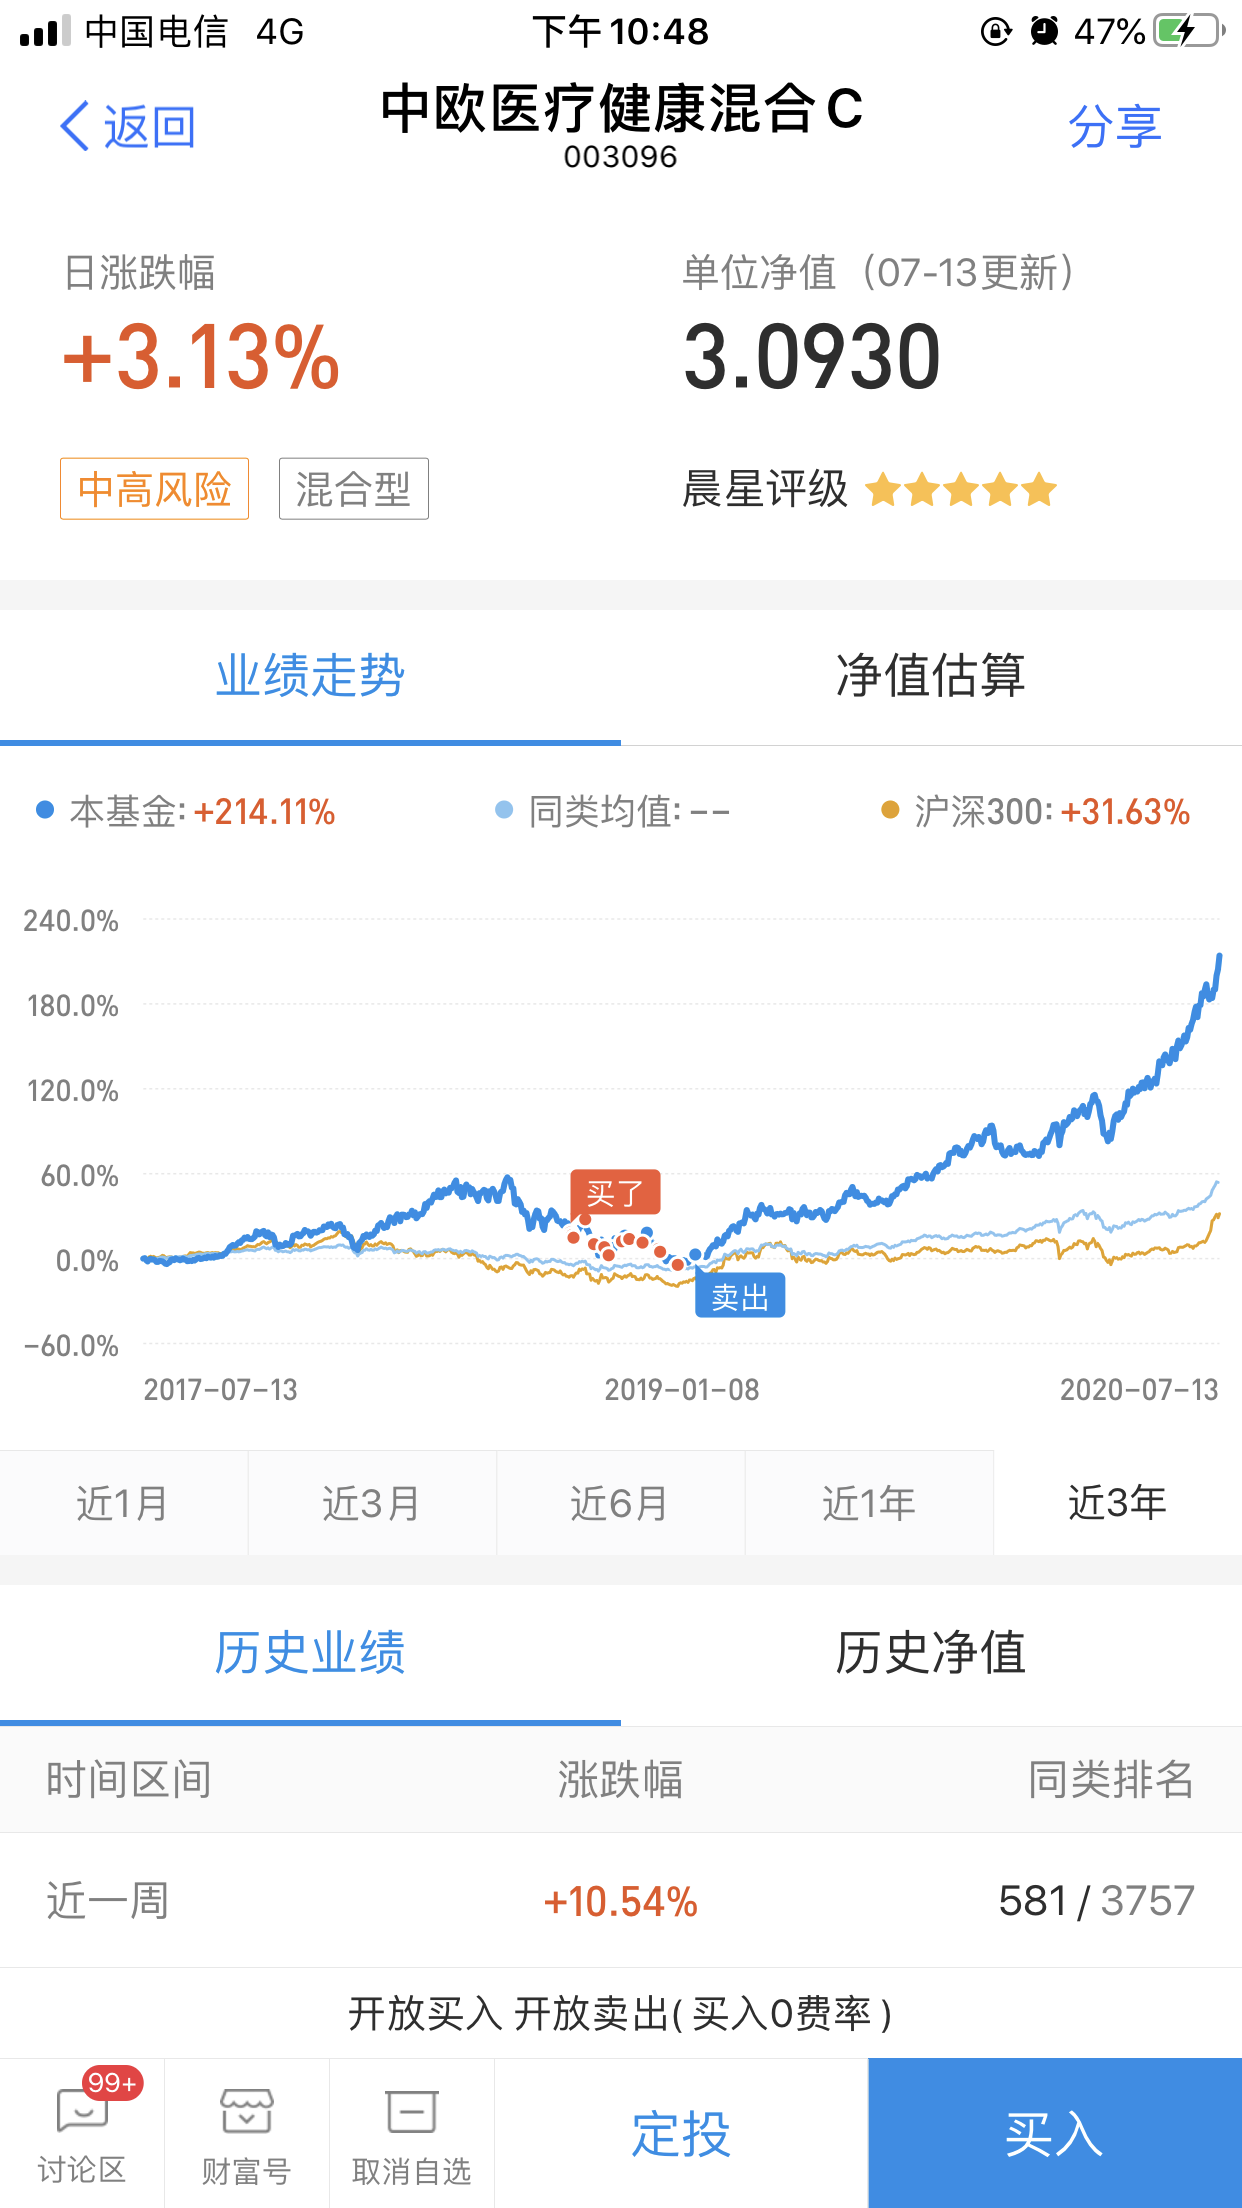The width and height of the screenshot is (1242, 2208).
Task: Toggle the 同类均值 legend series
Action: pos(612,811)
